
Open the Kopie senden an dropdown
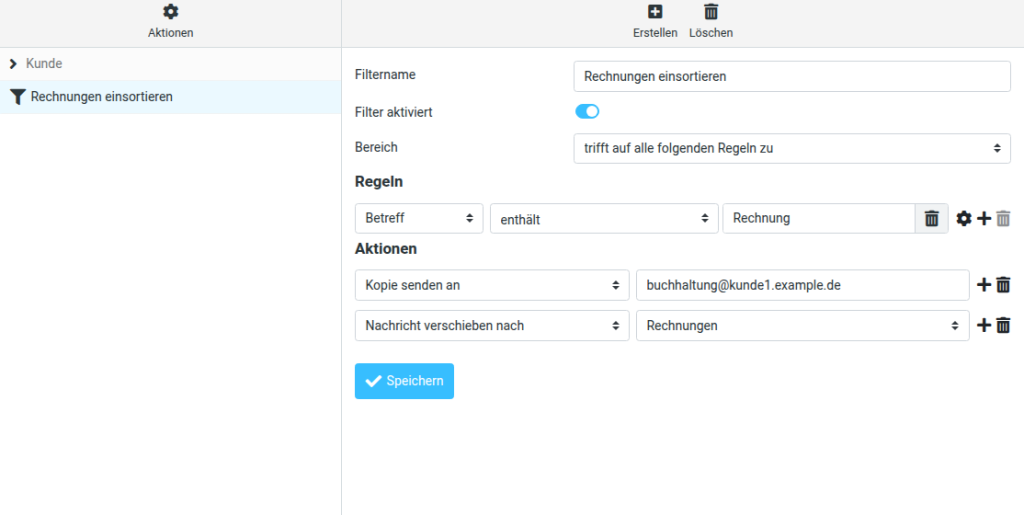pos(492,285)
